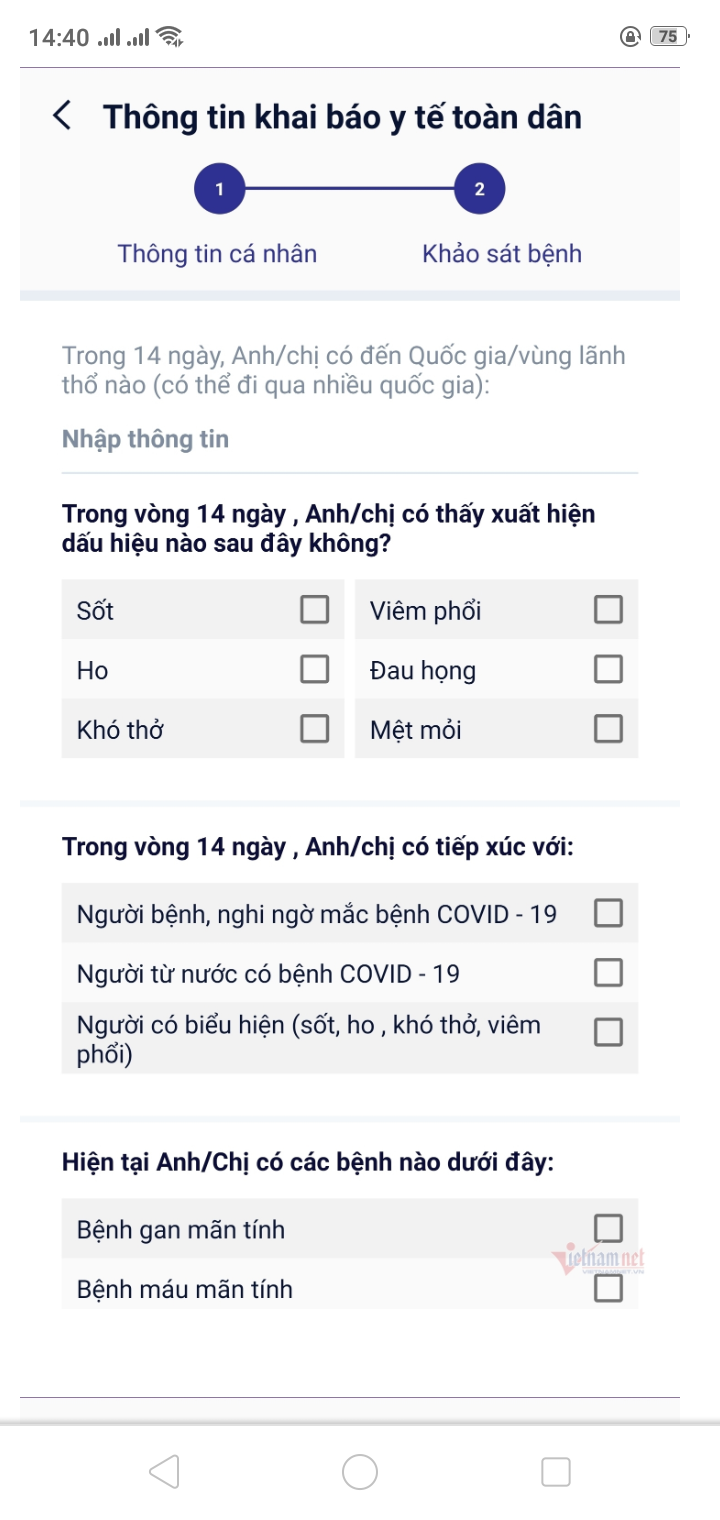The height and width of the screenshot is (1520, 720).
Task: Focus the Nhập thông tin country field
Action: coord(350,439)
